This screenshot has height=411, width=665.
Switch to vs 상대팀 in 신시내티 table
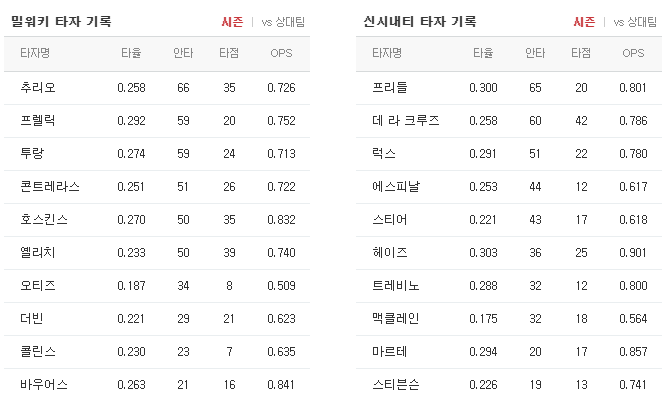(x=635, y=22)
